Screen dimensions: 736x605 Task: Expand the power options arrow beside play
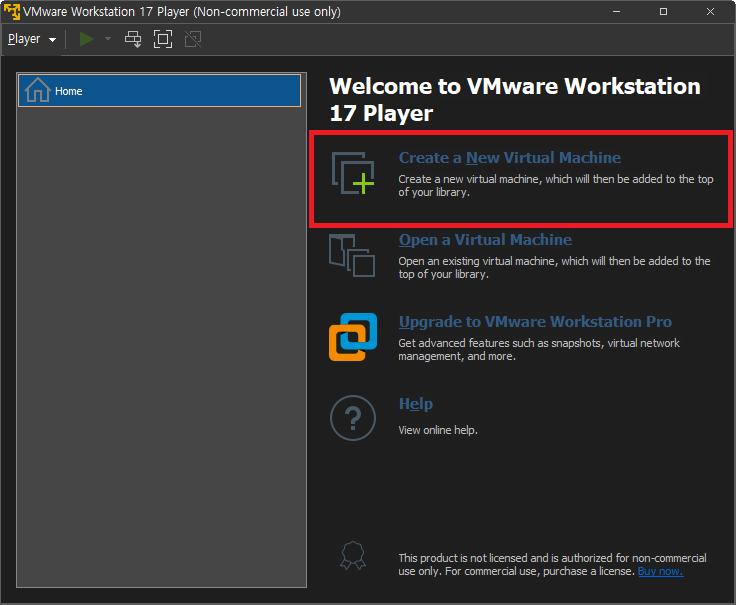point(108,39)
